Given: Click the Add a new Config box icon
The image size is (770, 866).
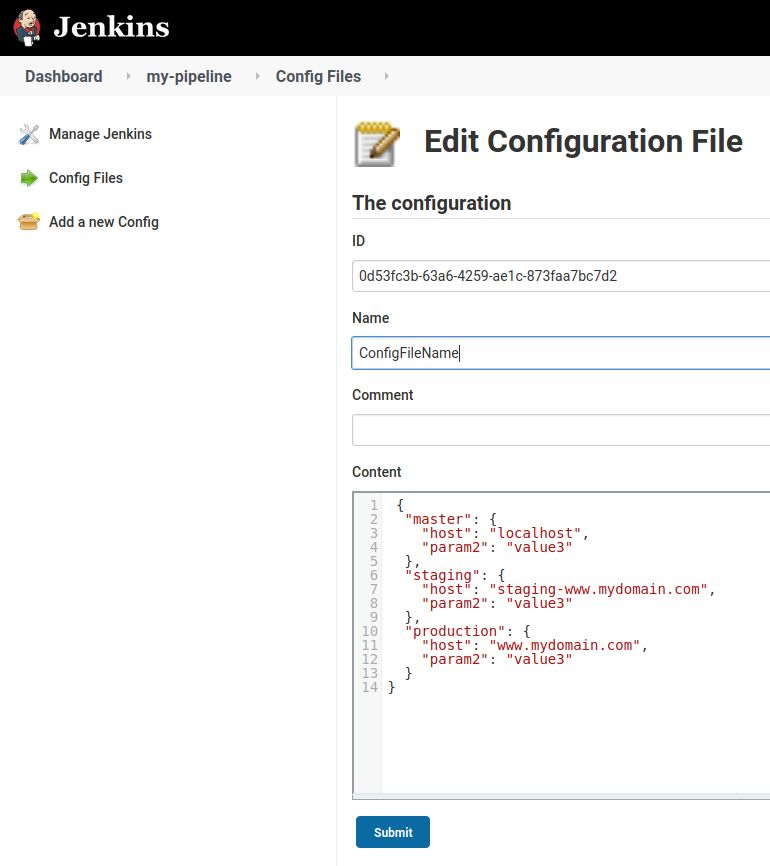Looking at the screenshot, I should coord(29,222).
